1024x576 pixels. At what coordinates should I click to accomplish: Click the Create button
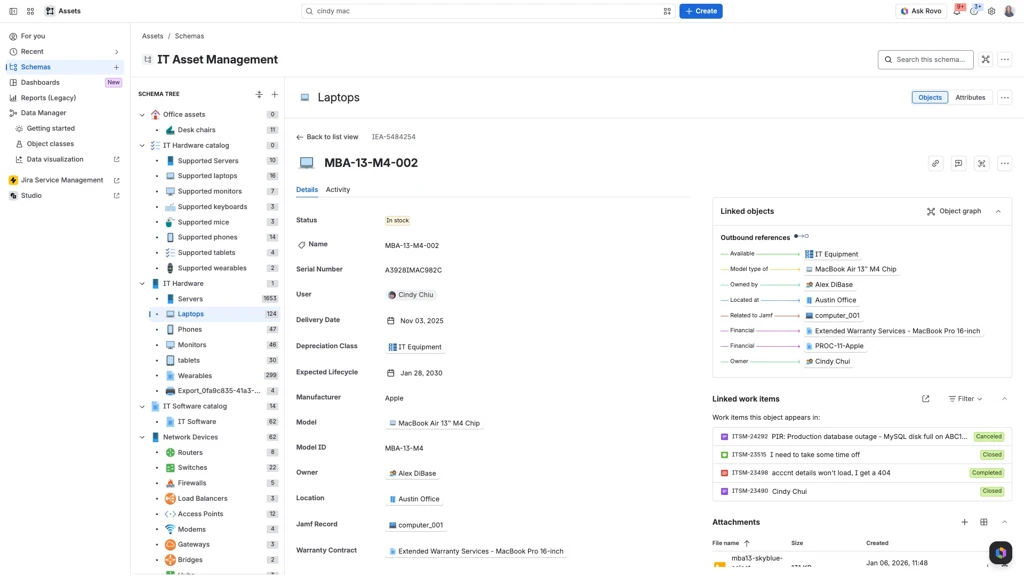[701, 11]
